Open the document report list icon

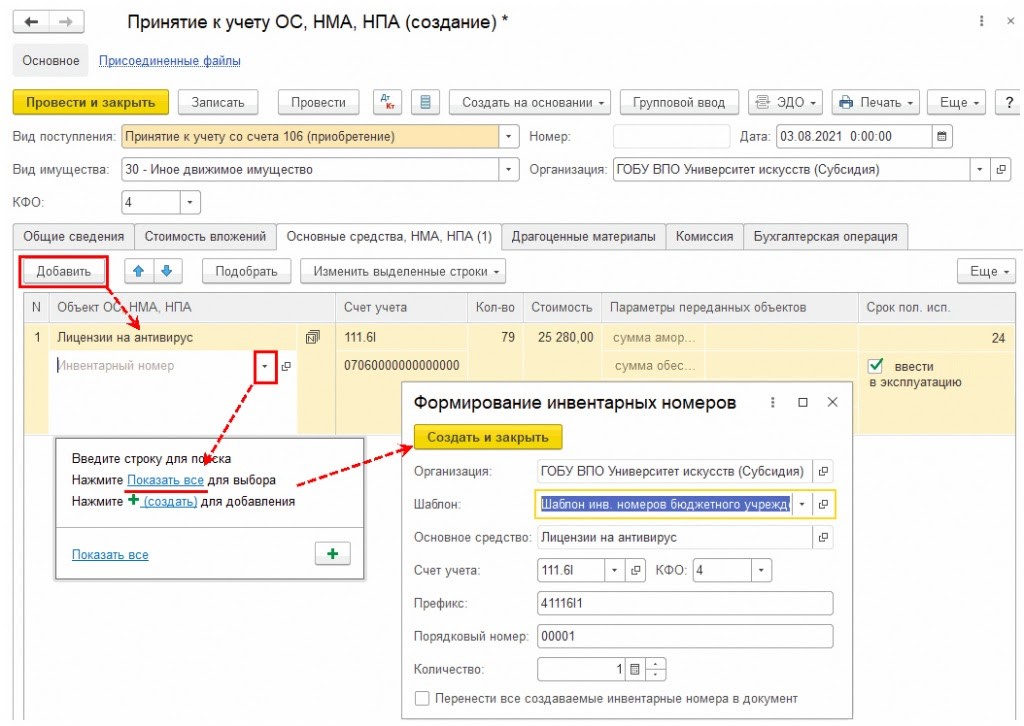pos(425,102)
